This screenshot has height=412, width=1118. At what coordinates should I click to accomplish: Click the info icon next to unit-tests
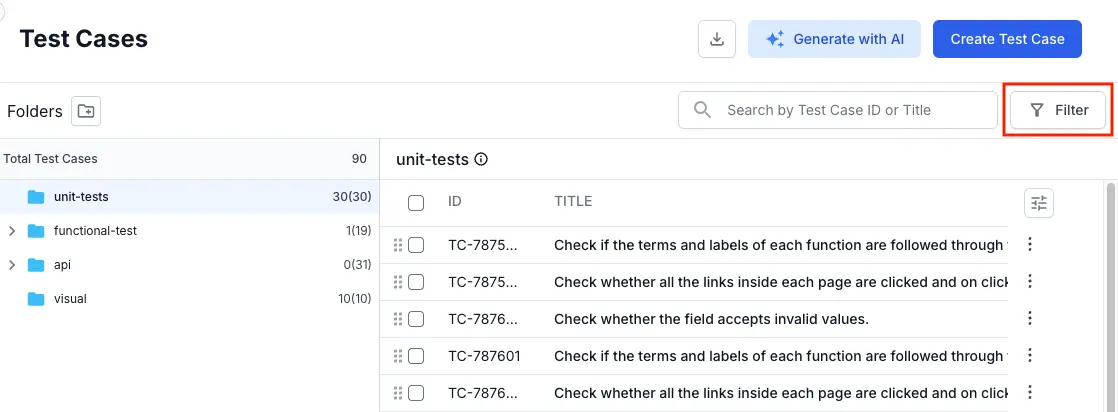click(481, 159)
